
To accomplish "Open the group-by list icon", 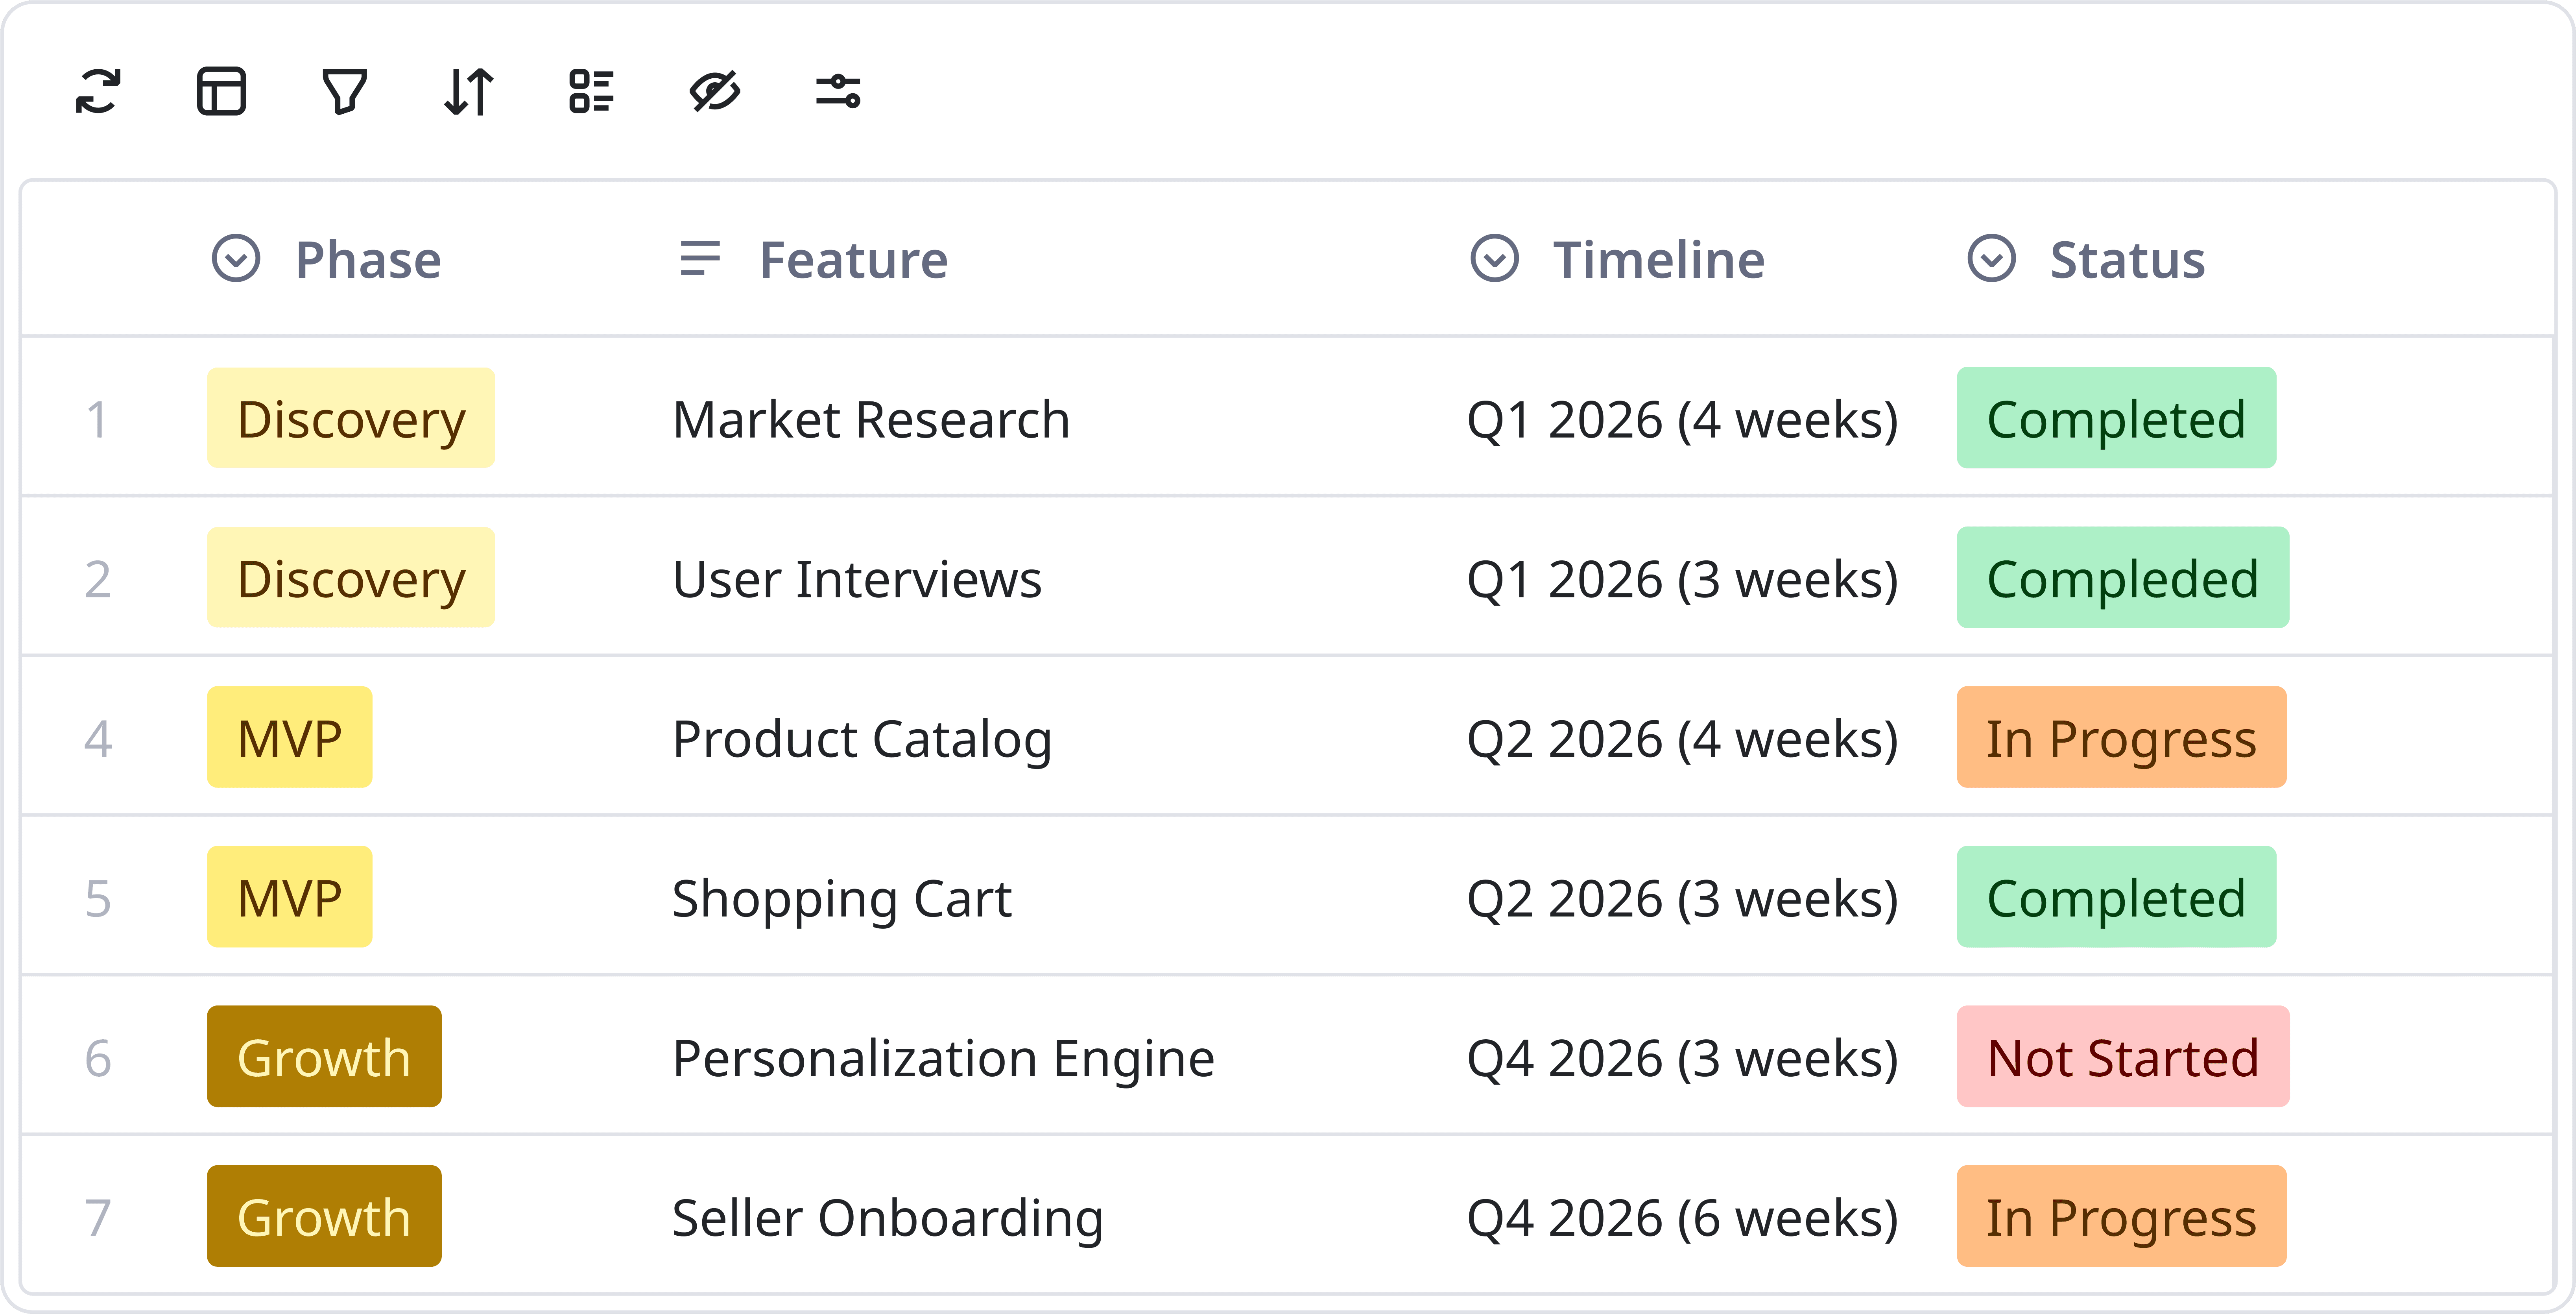I will click(591, 92).
